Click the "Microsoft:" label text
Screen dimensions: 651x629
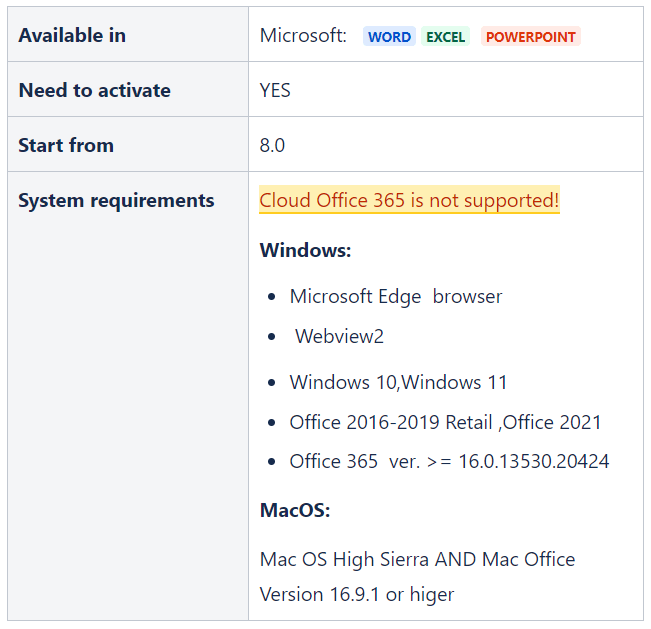click(x=303, y=36)
